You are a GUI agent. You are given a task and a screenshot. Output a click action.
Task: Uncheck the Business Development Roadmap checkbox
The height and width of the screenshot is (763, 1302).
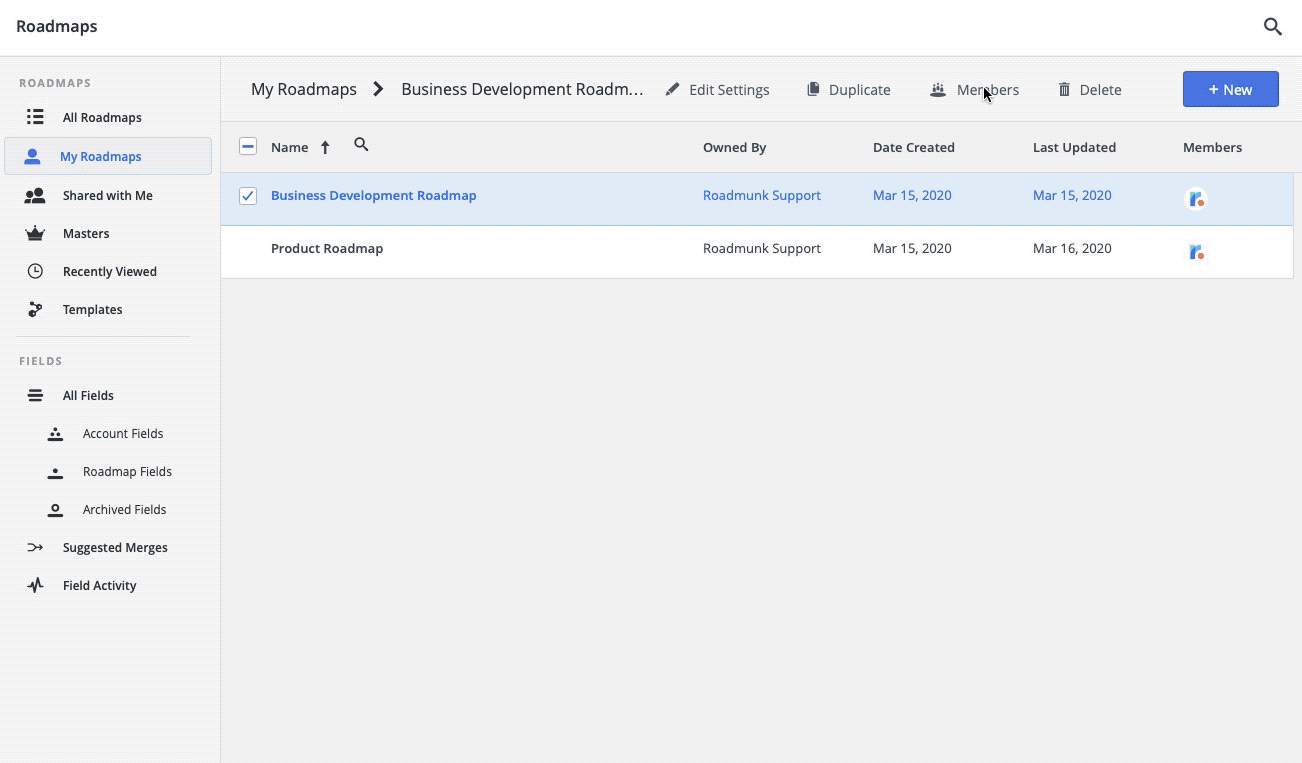[x=248, y=196]
